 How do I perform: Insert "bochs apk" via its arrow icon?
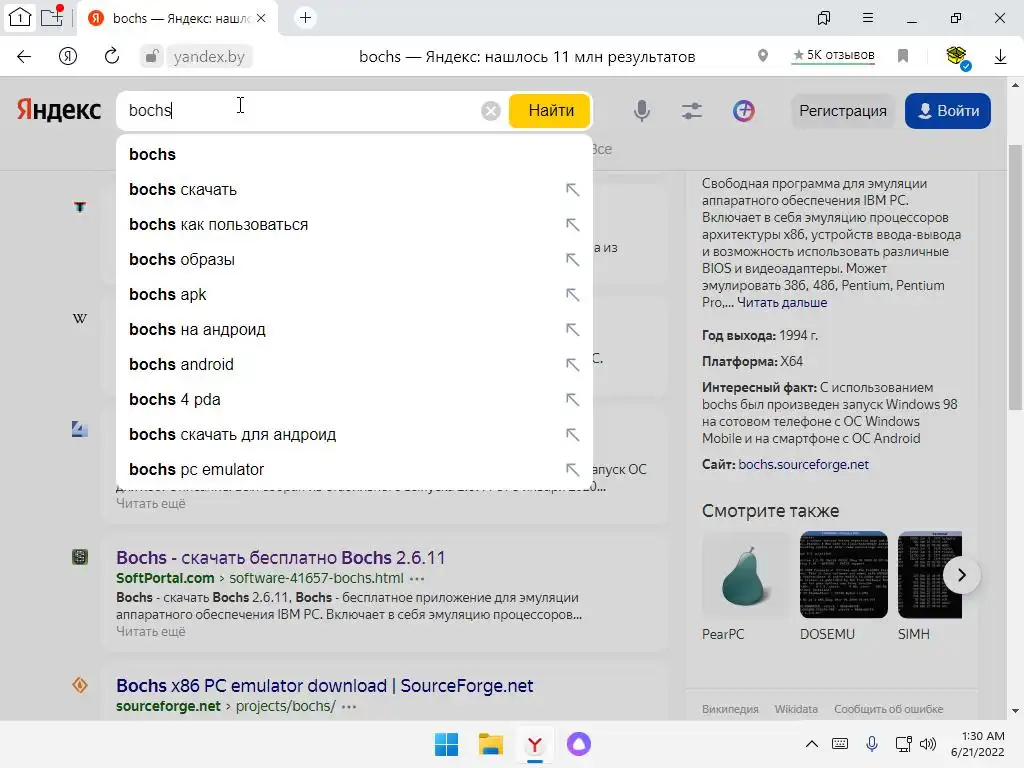click(572, 295)
